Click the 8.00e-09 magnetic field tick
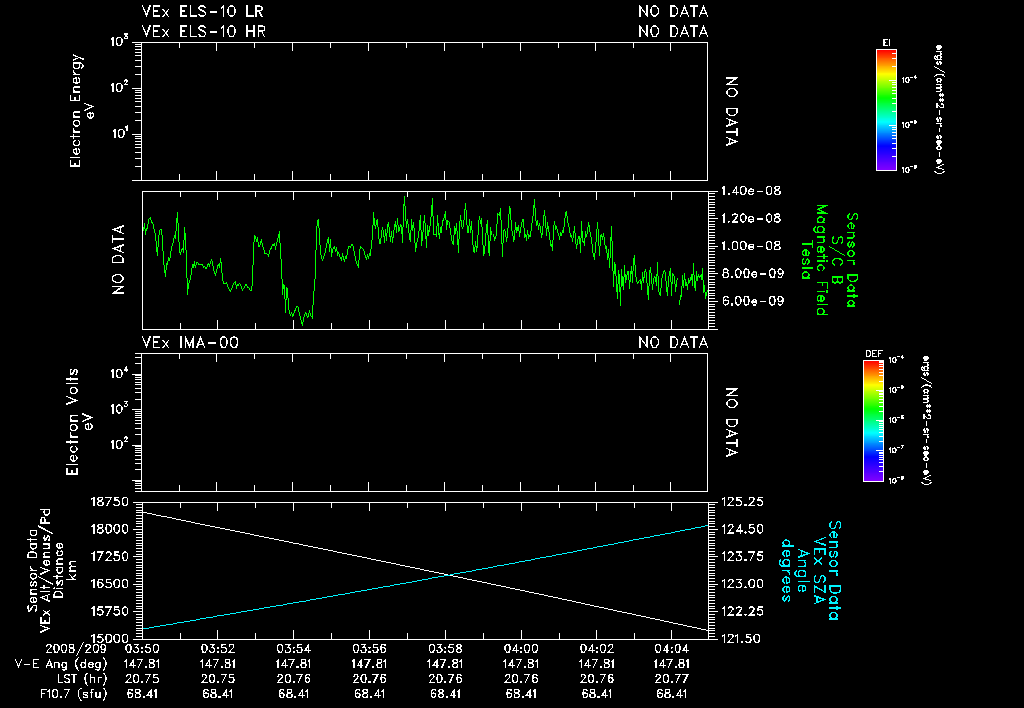The width and height of the screenshot is (1024, 708). tap(751, 273)
